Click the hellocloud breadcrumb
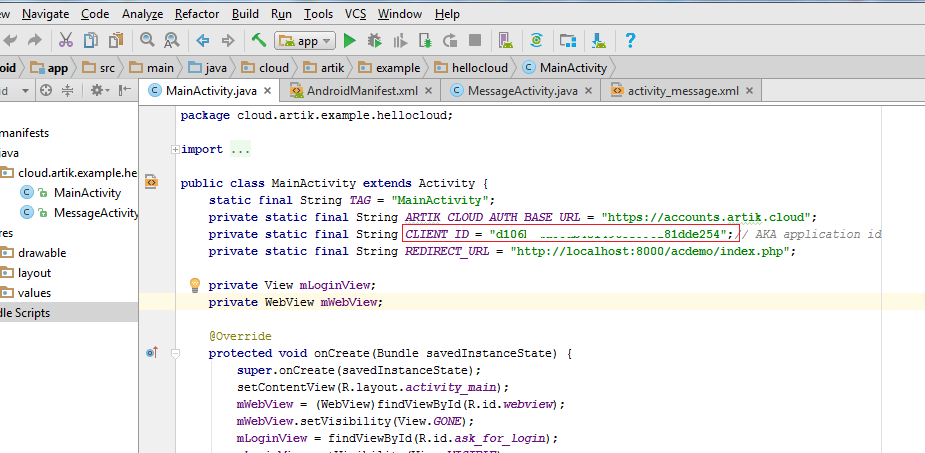925x453 pixels. [x=471, y=68]
